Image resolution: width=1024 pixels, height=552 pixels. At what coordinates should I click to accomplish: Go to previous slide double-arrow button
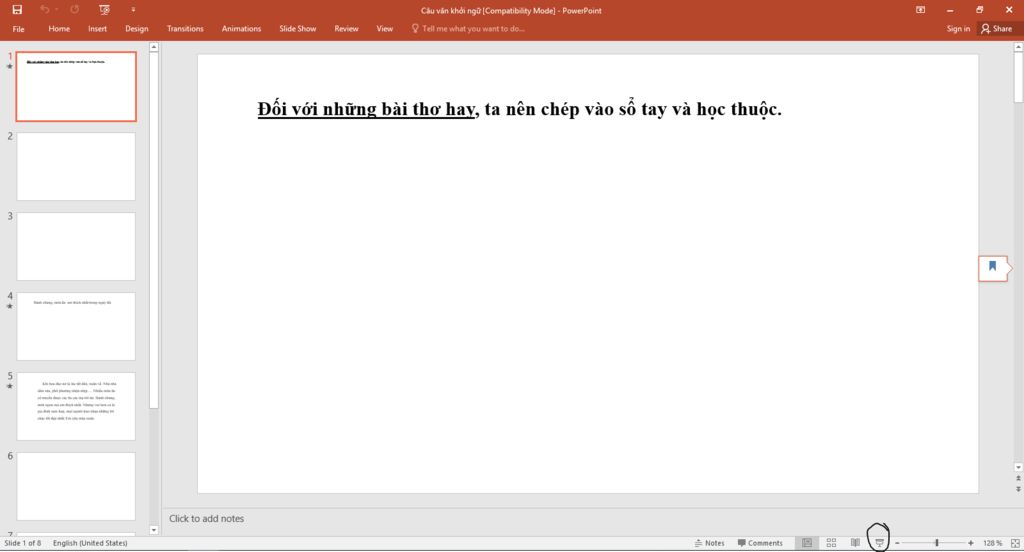click(1018, 479)
